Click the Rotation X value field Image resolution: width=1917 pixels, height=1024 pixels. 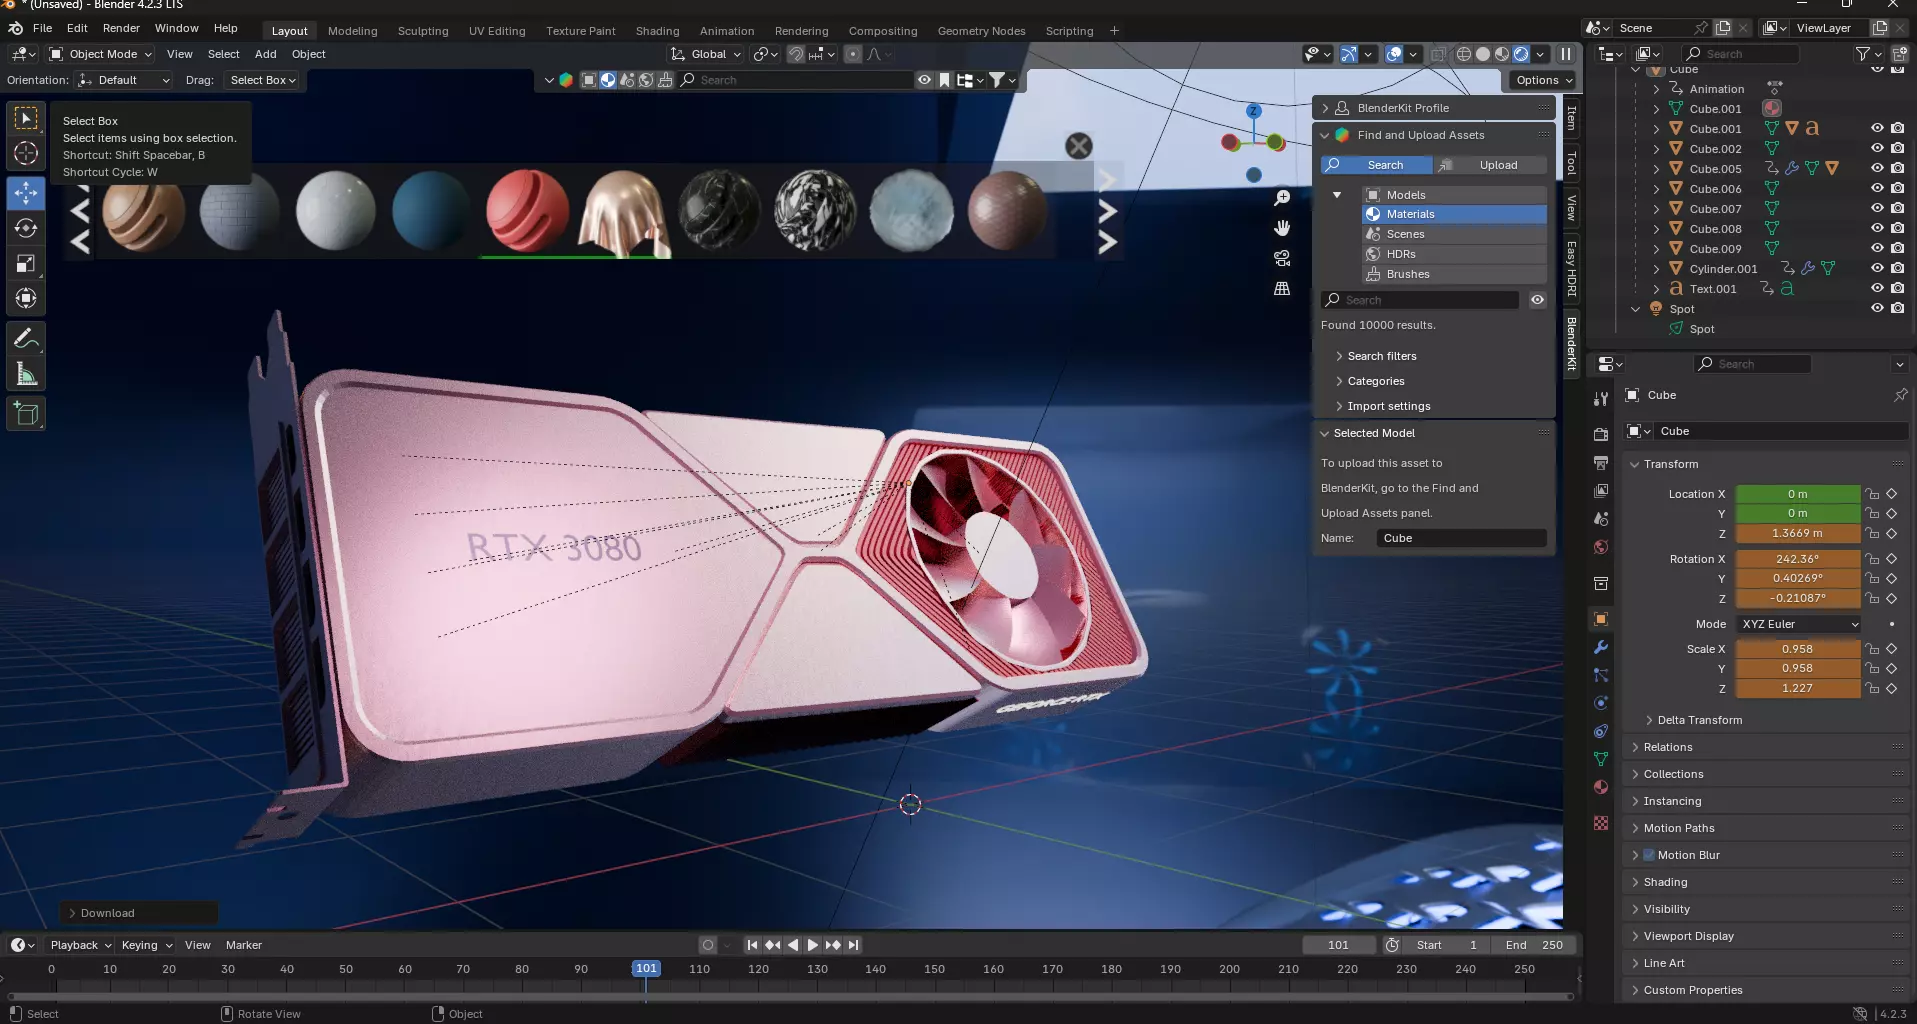(1797, 559)
